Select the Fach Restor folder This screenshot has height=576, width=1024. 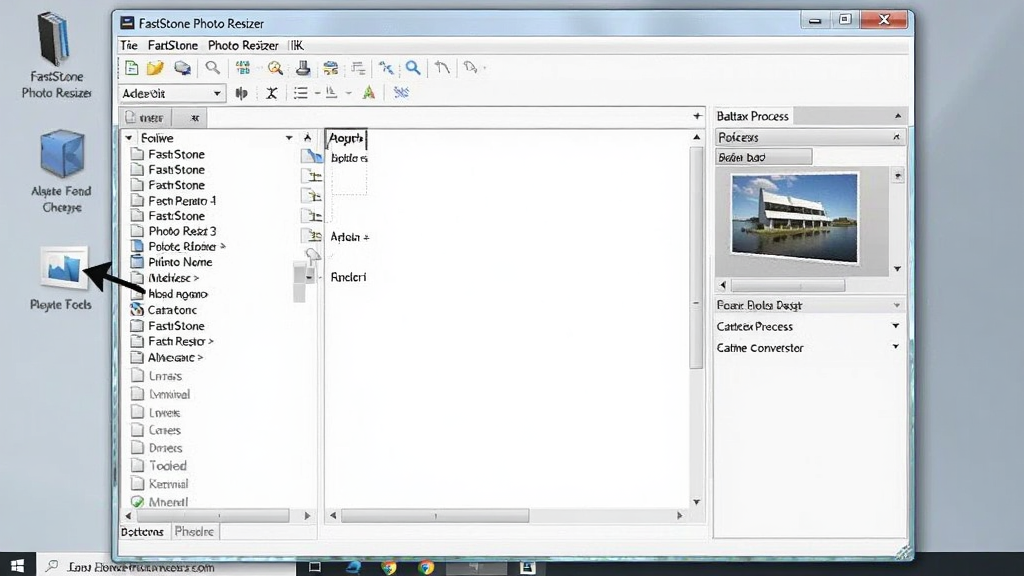point(172,342)
